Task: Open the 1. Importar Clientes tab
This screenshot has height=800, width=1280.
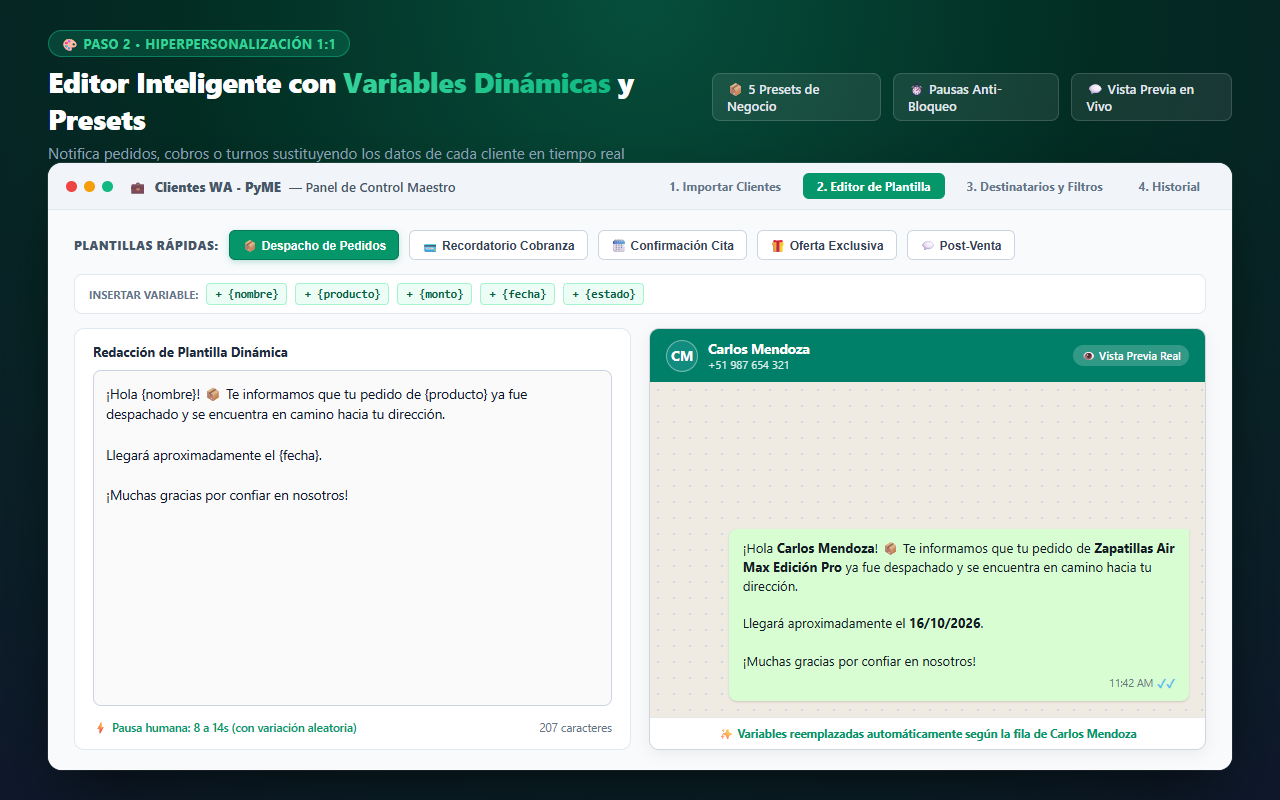Action: pos(725,187)
